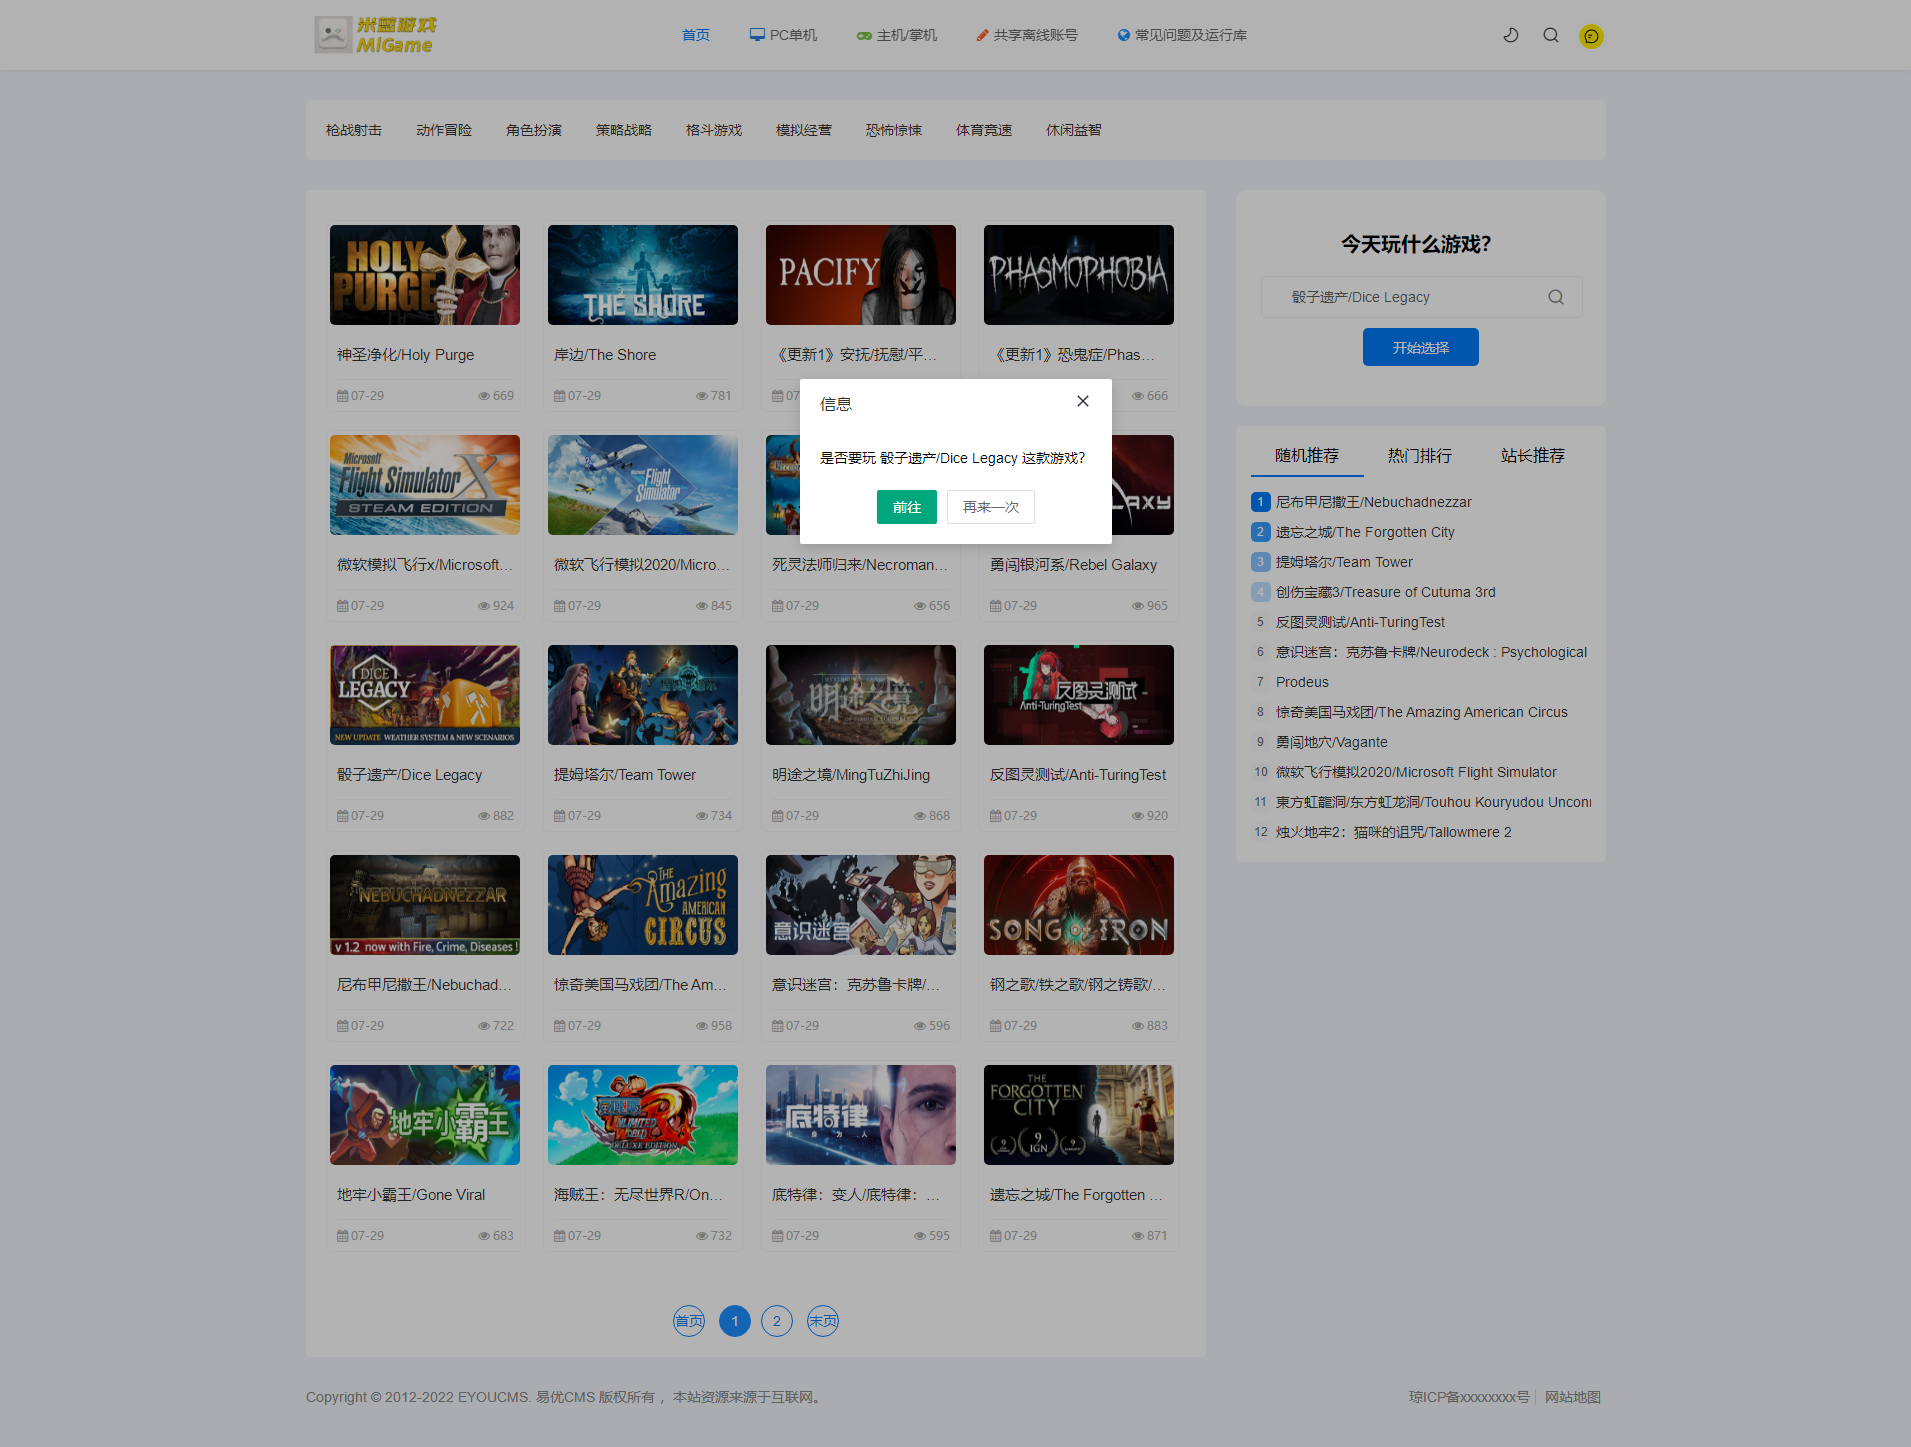Screen dimensions: 1911x1447
Task: Click title 勇闯银河系/Rebel Galaxy
Action: coord(1073,565)
